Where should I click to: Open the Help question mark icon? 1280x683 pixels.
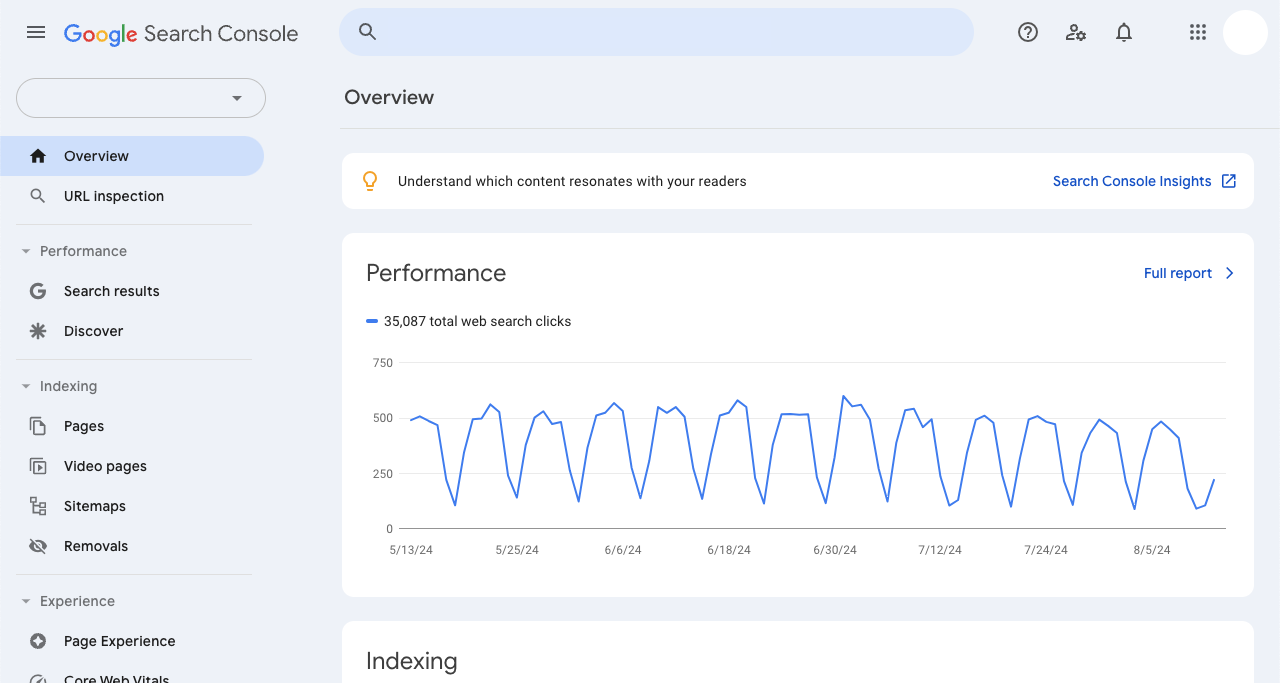(1028, 32)
